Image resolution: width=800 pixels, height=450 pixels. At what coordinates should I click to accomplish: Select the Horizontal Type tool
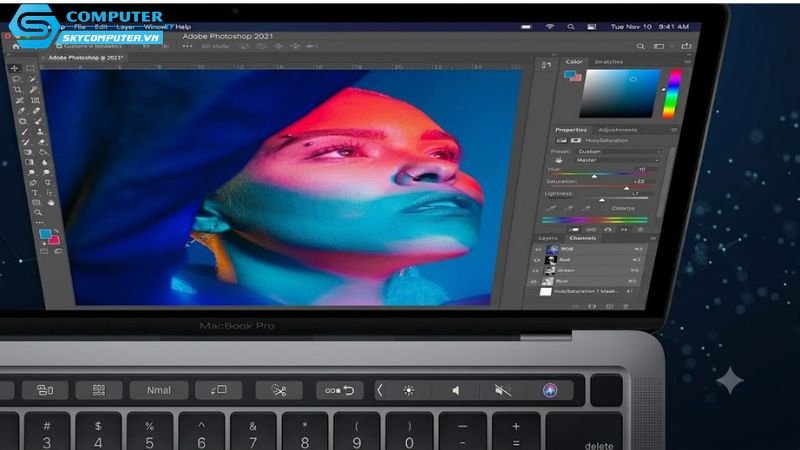pyautogui.click(x=35, y=193)
